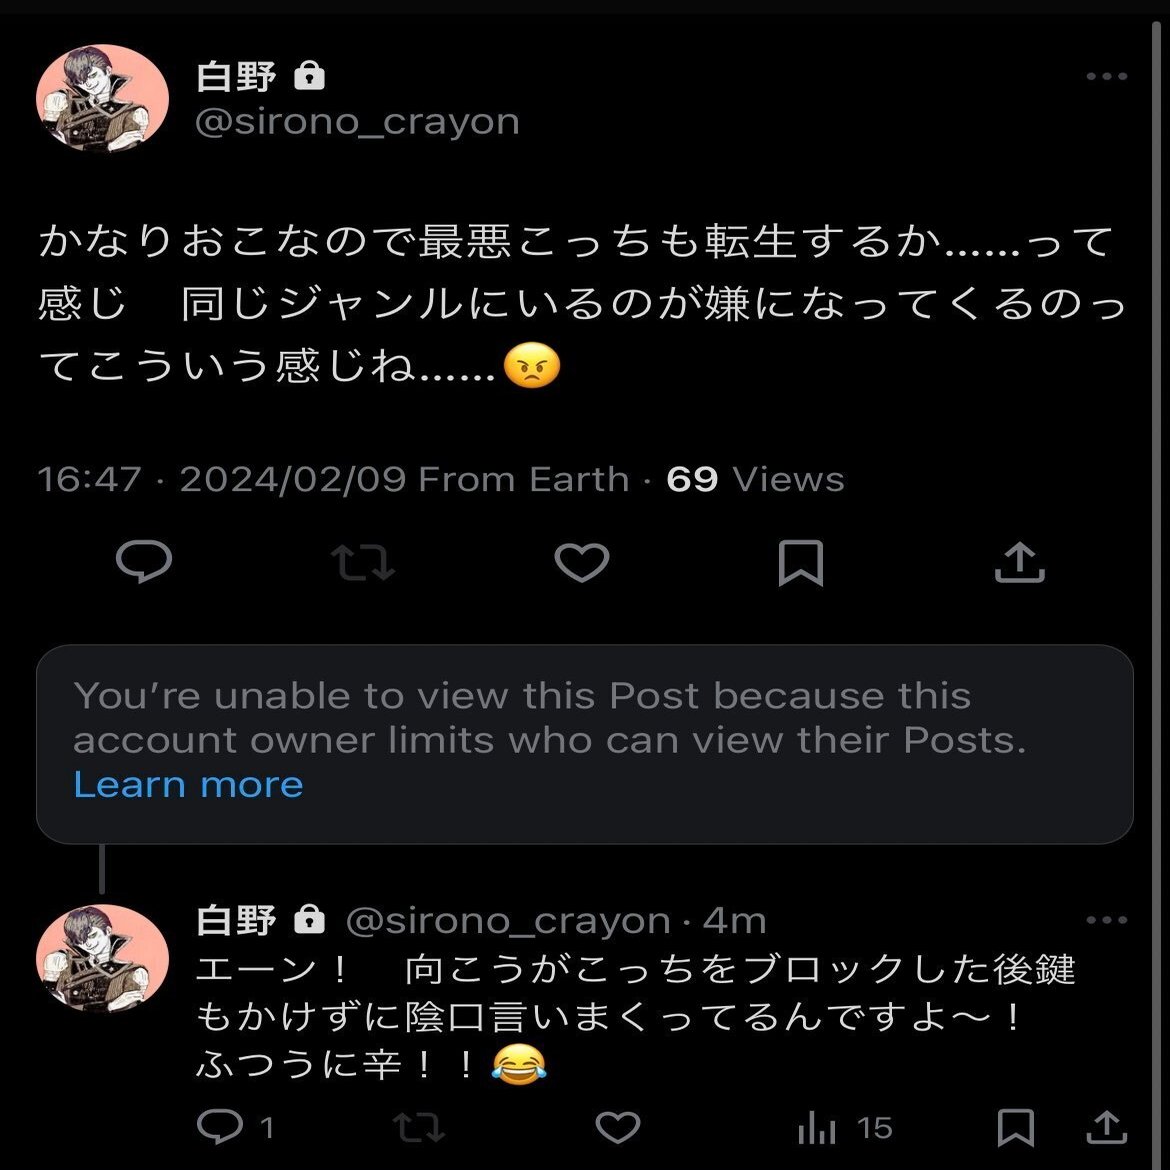The width and height of the screenshot is (1170, 1170).
Task: Click the 白野 display name in main post
Action: pyautogui.click(x=236, y=76)
